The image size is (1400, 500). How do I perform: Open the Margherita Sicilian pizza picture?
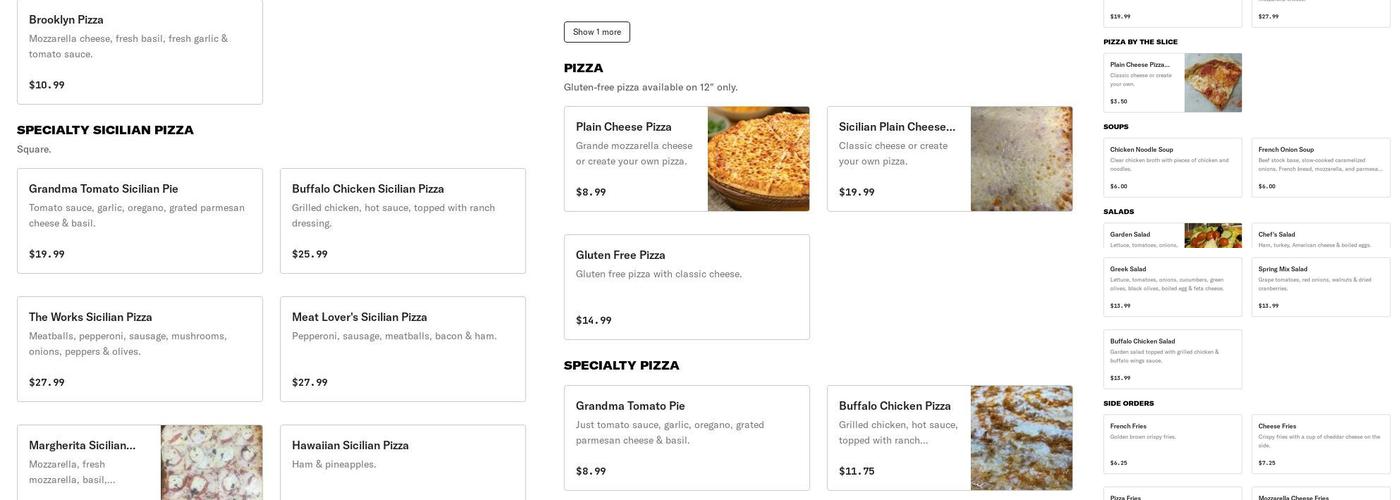(x=211, y=462)
